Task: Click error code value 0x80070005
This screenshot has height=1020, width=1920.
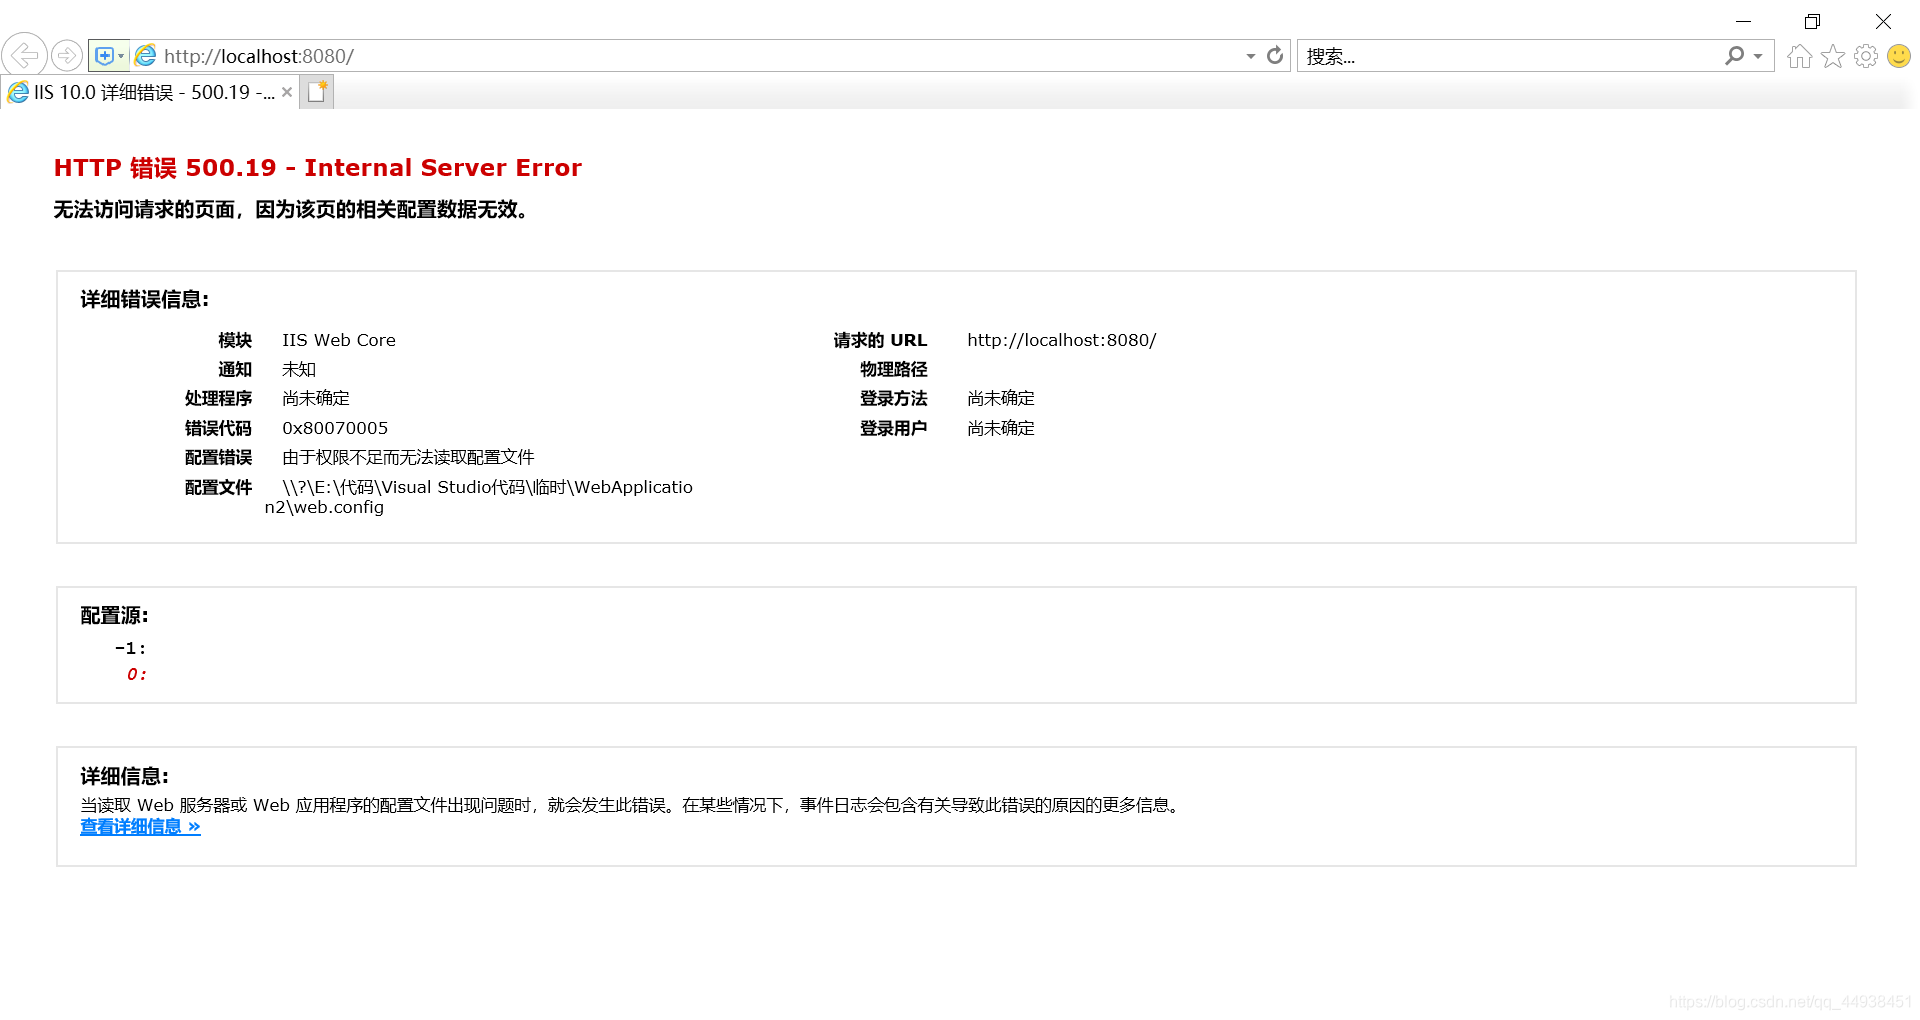Action: (x=335, y=428)
